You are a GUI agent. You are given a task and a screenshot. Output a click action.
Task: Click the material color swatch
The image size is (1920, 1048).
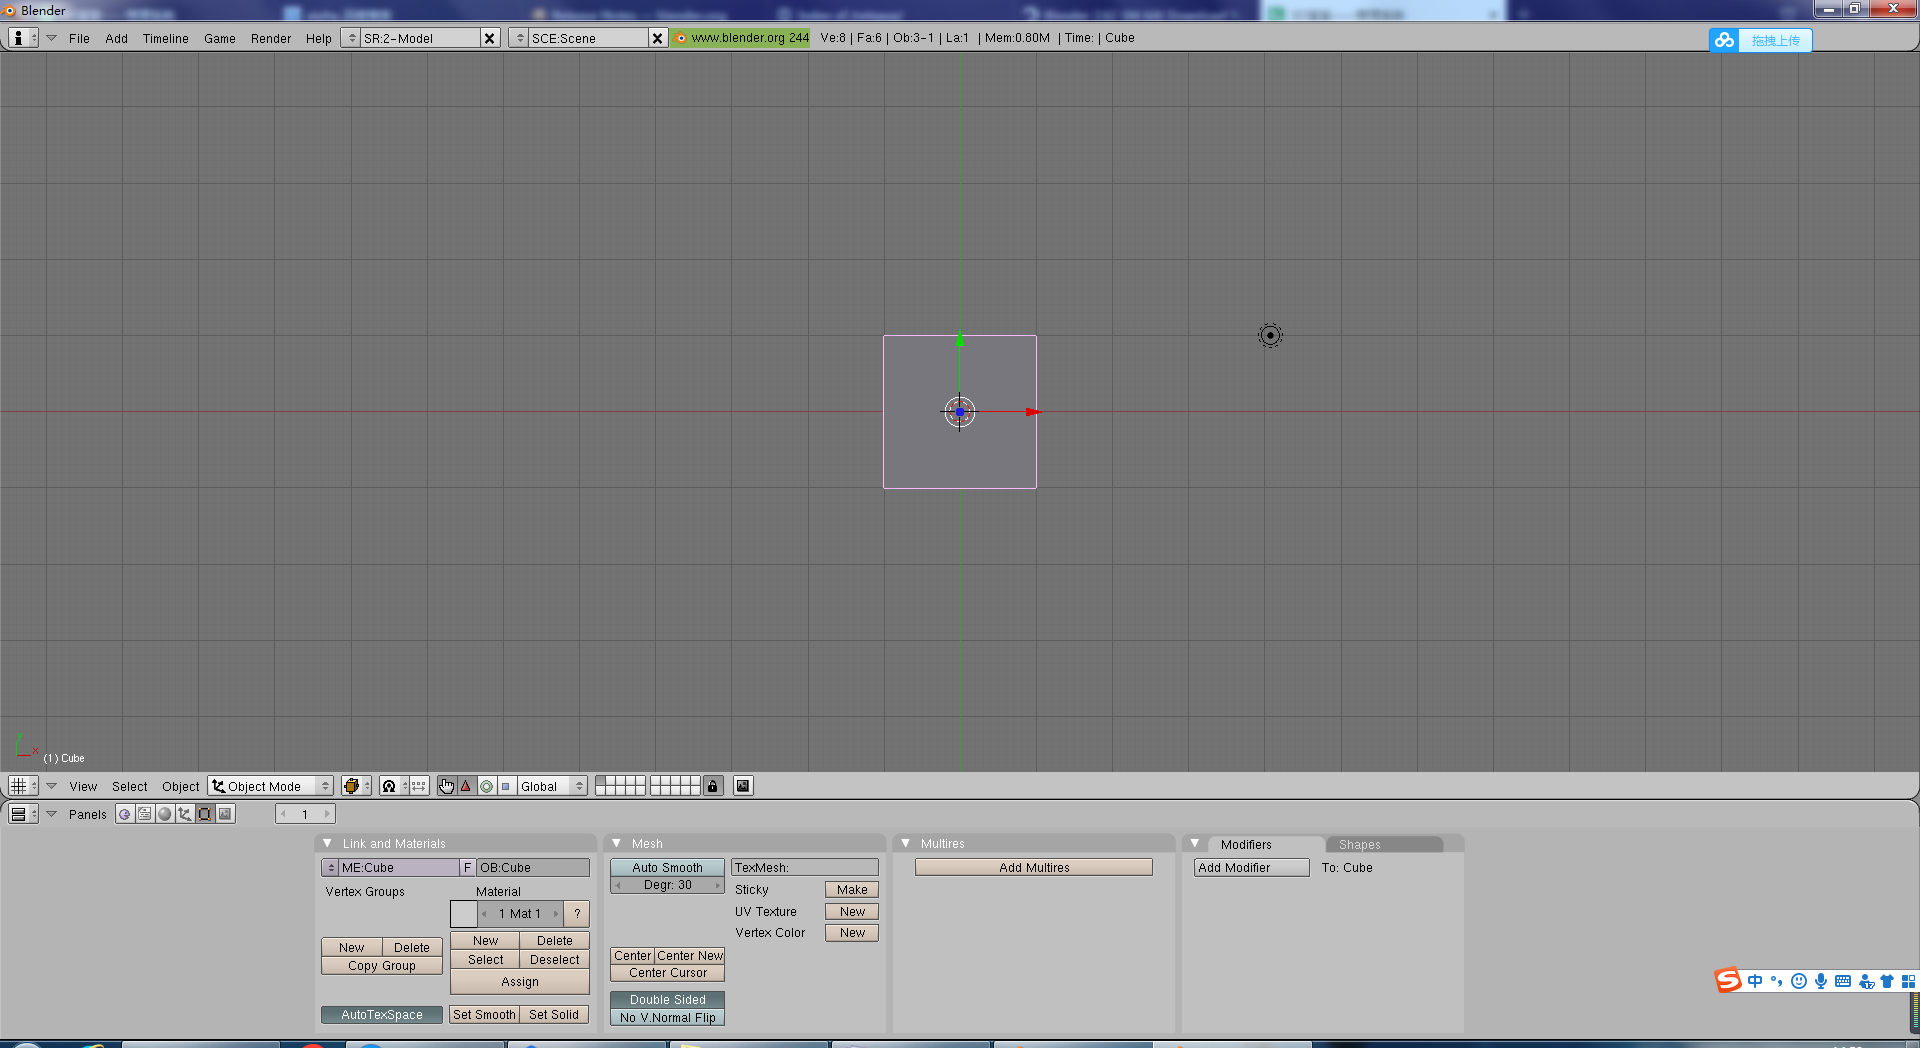pos(463,914)
